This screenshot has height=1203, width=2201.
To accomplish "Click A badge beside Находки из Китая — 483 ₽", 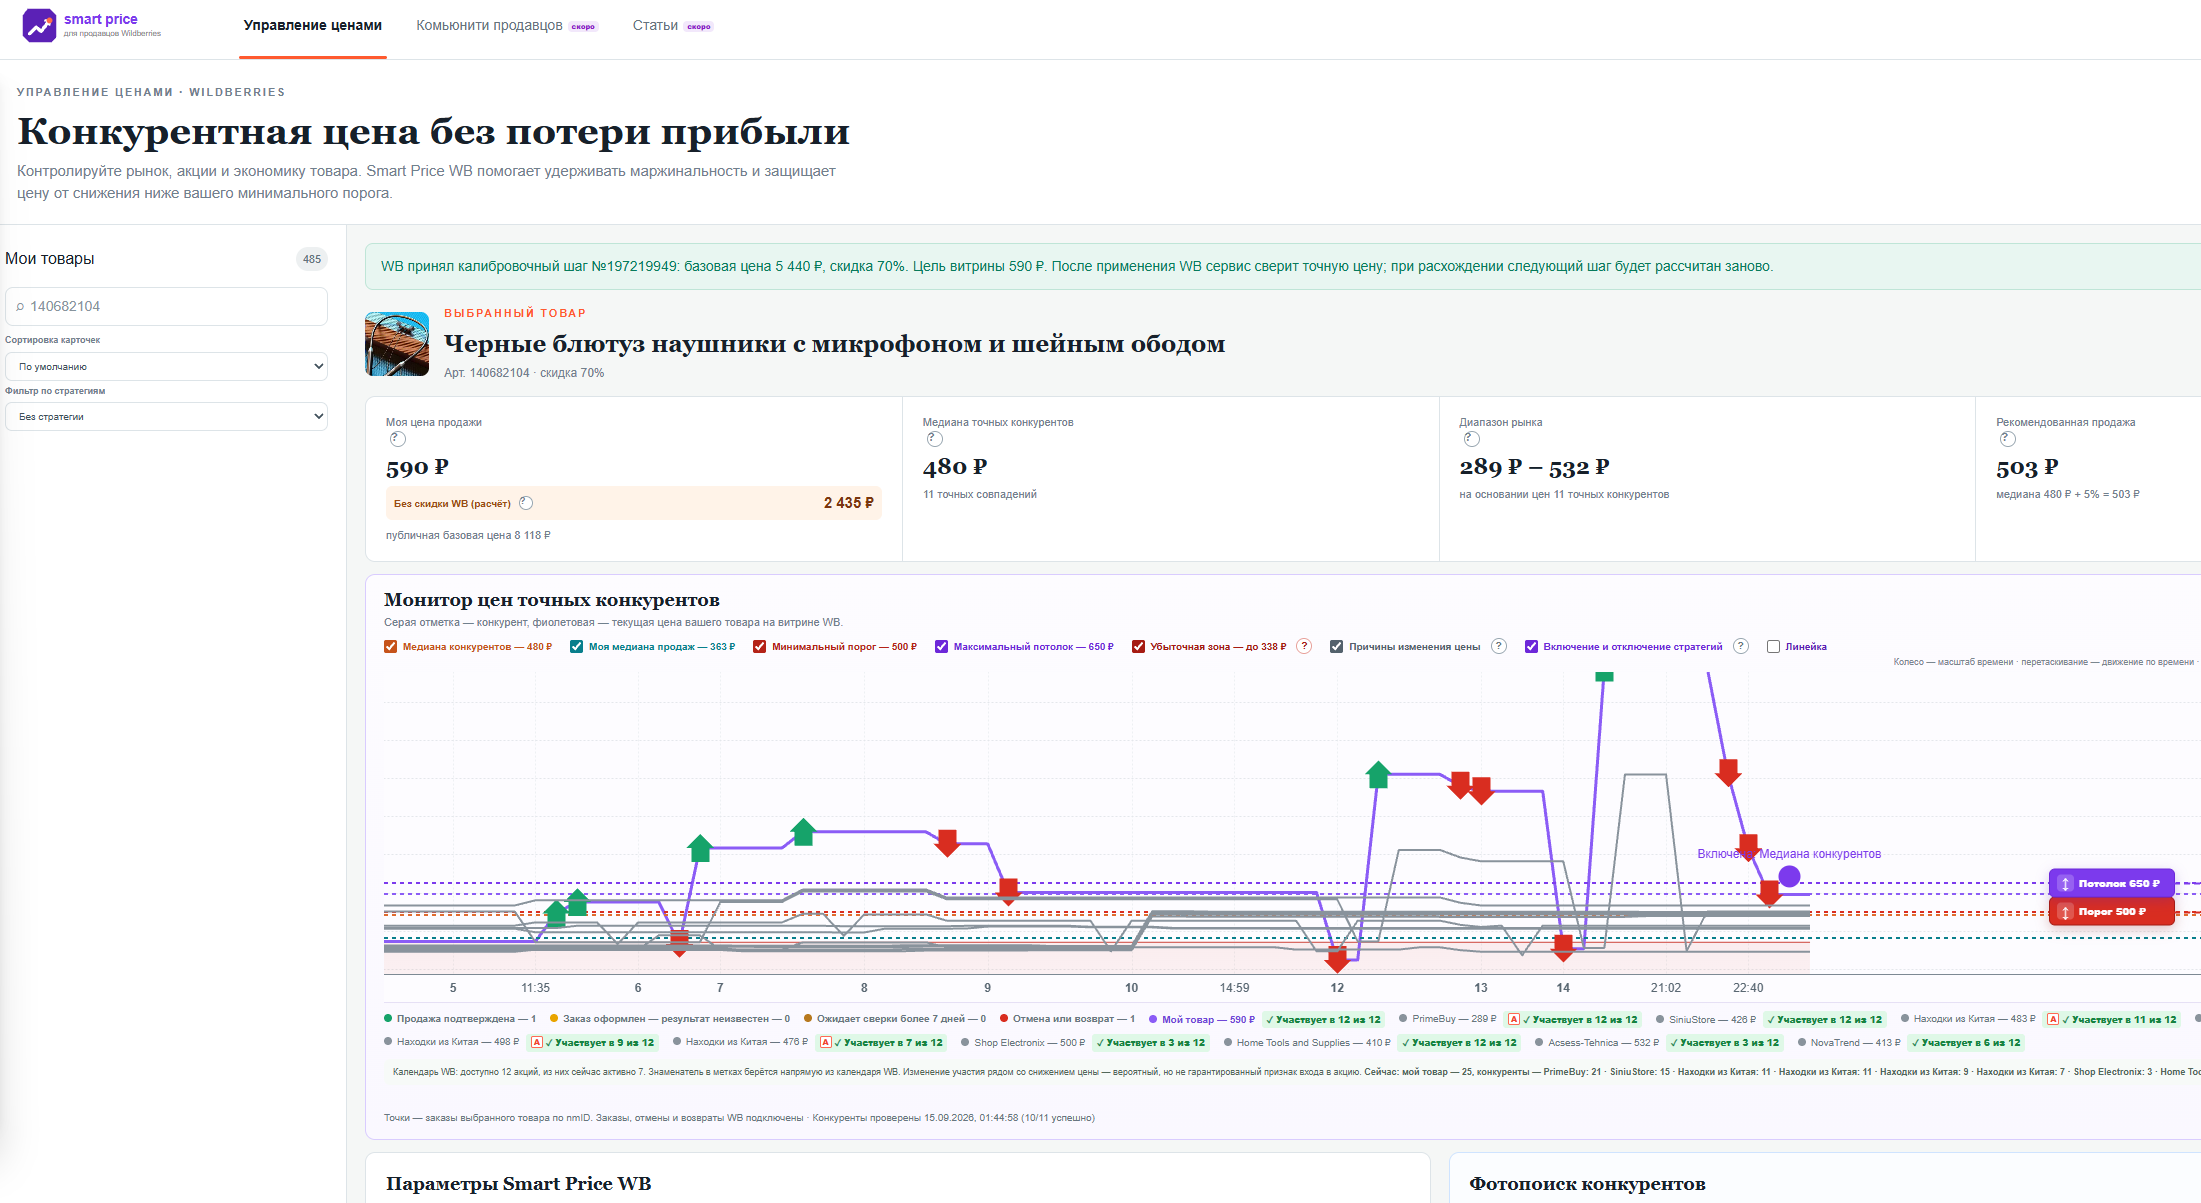I will (x=2052, y=1019).
